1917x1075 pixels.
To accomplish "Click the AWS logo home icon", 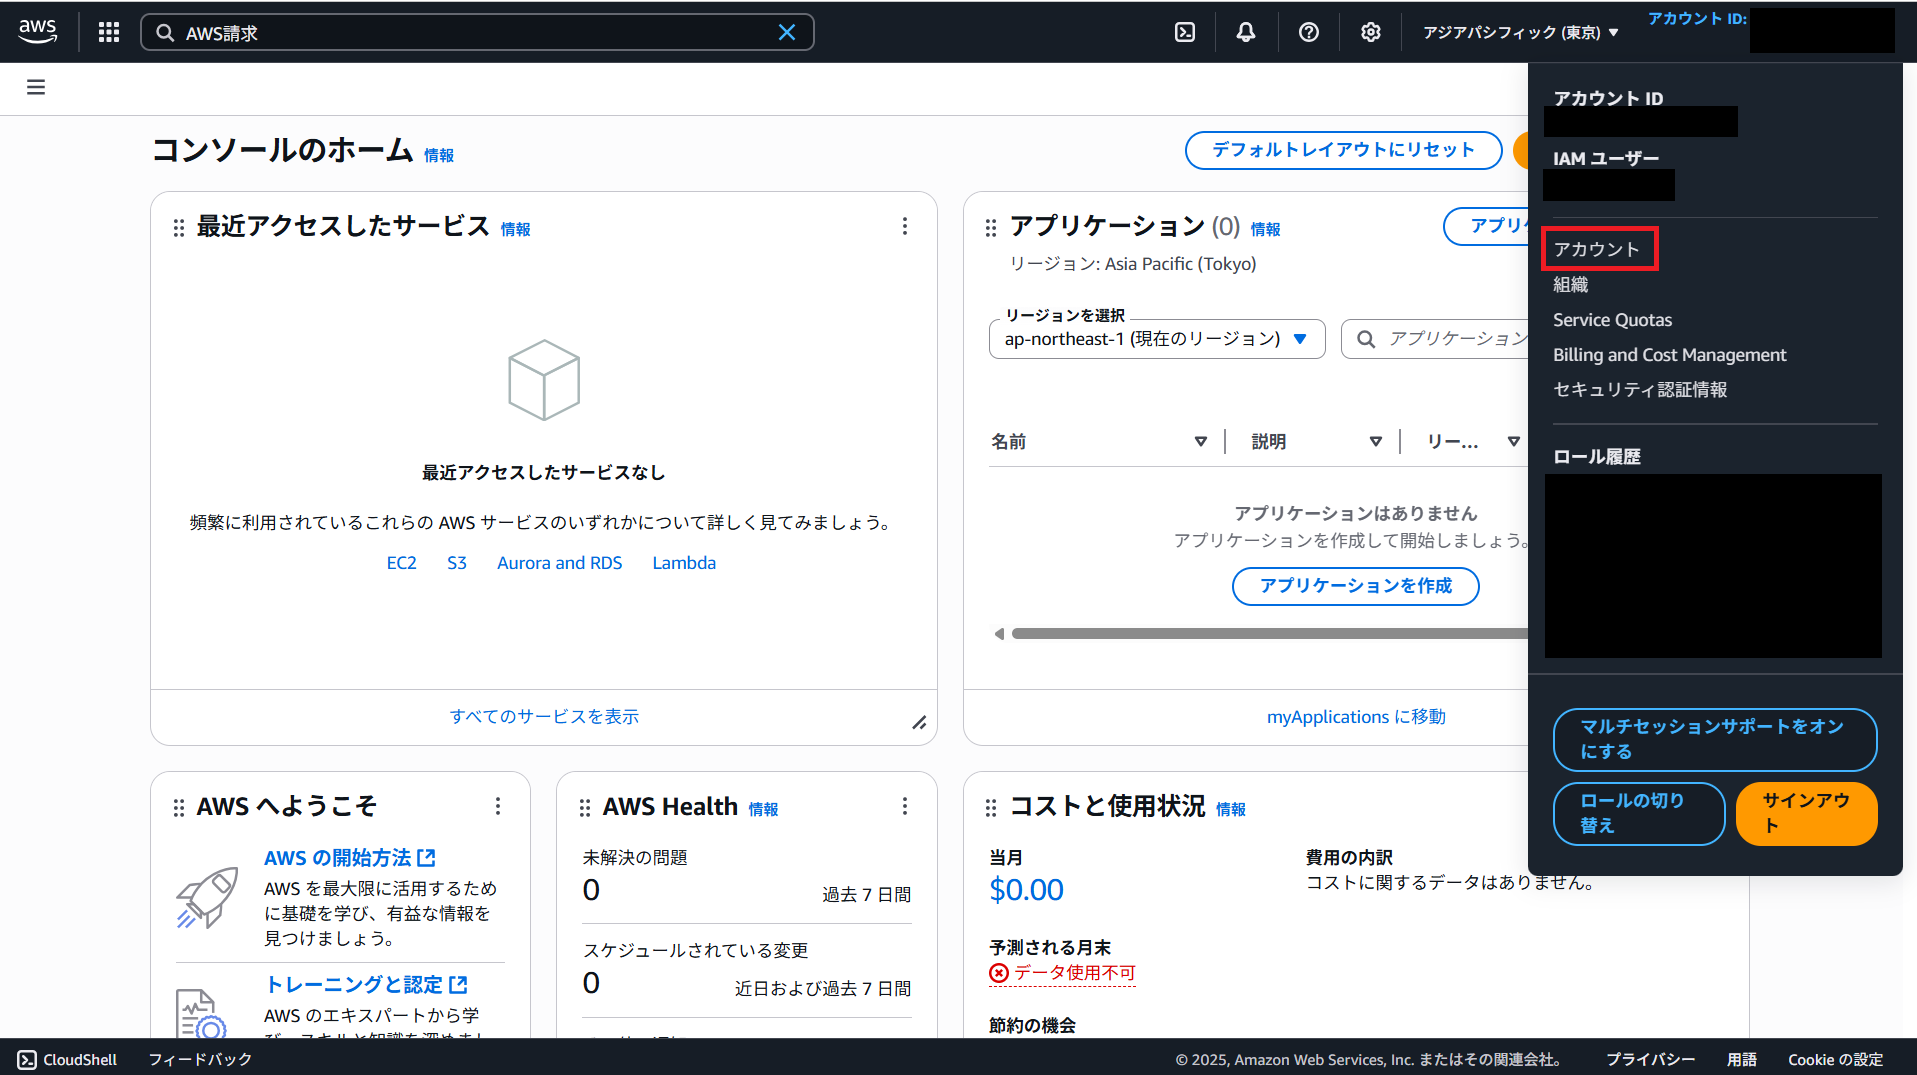I will pos(38,32).
